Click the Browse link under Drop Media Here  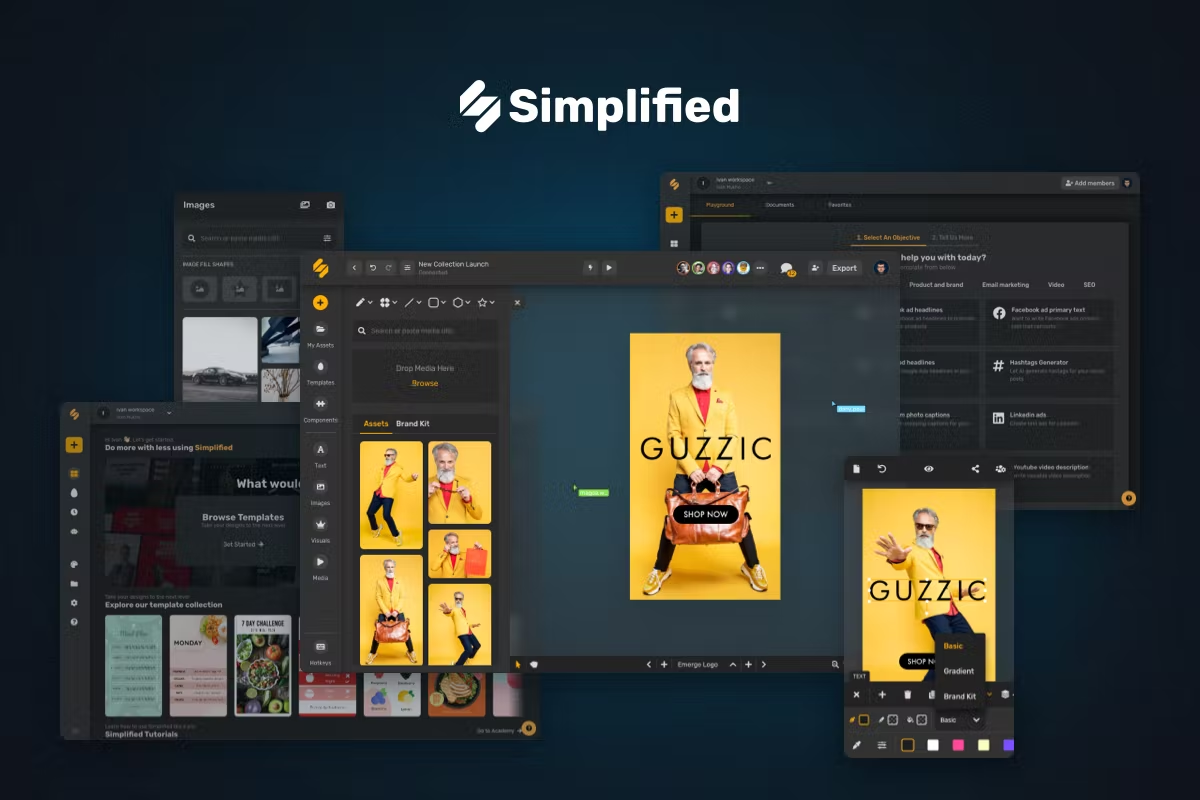click(x=425, y=383)
